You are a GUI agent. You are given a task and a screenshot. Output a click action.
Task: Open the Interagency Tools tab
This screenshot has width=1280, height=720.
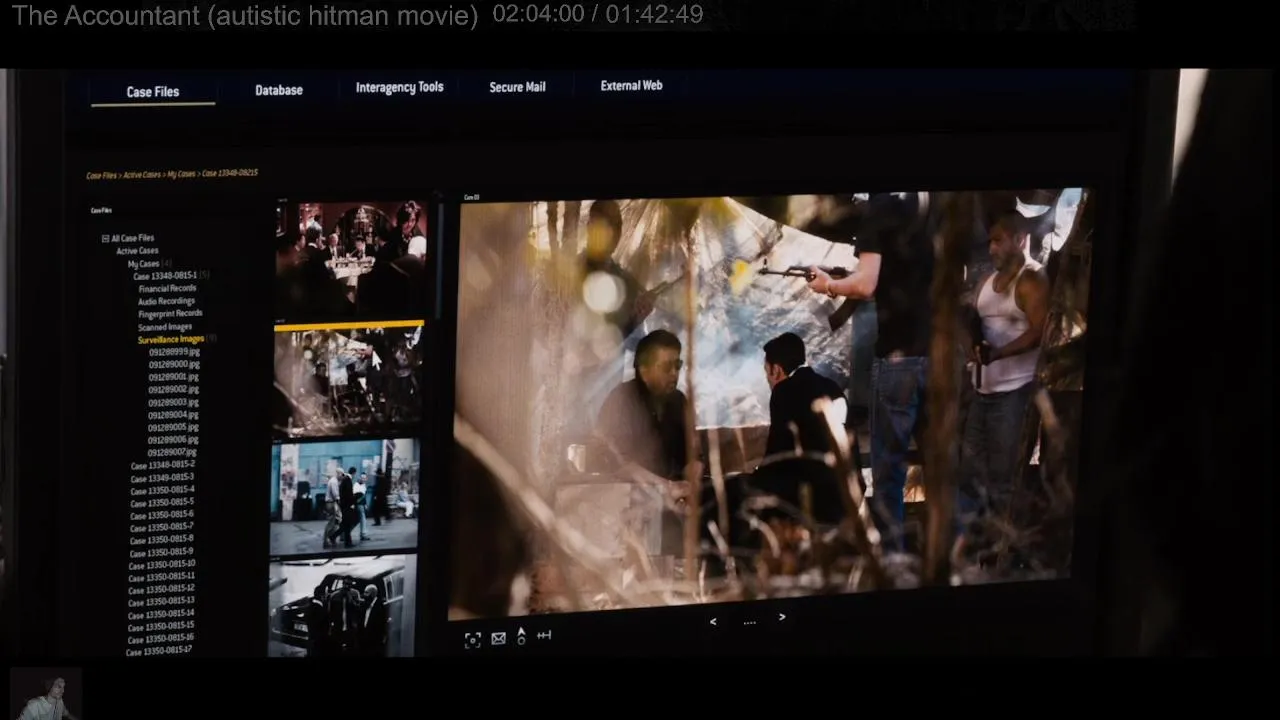400,88
